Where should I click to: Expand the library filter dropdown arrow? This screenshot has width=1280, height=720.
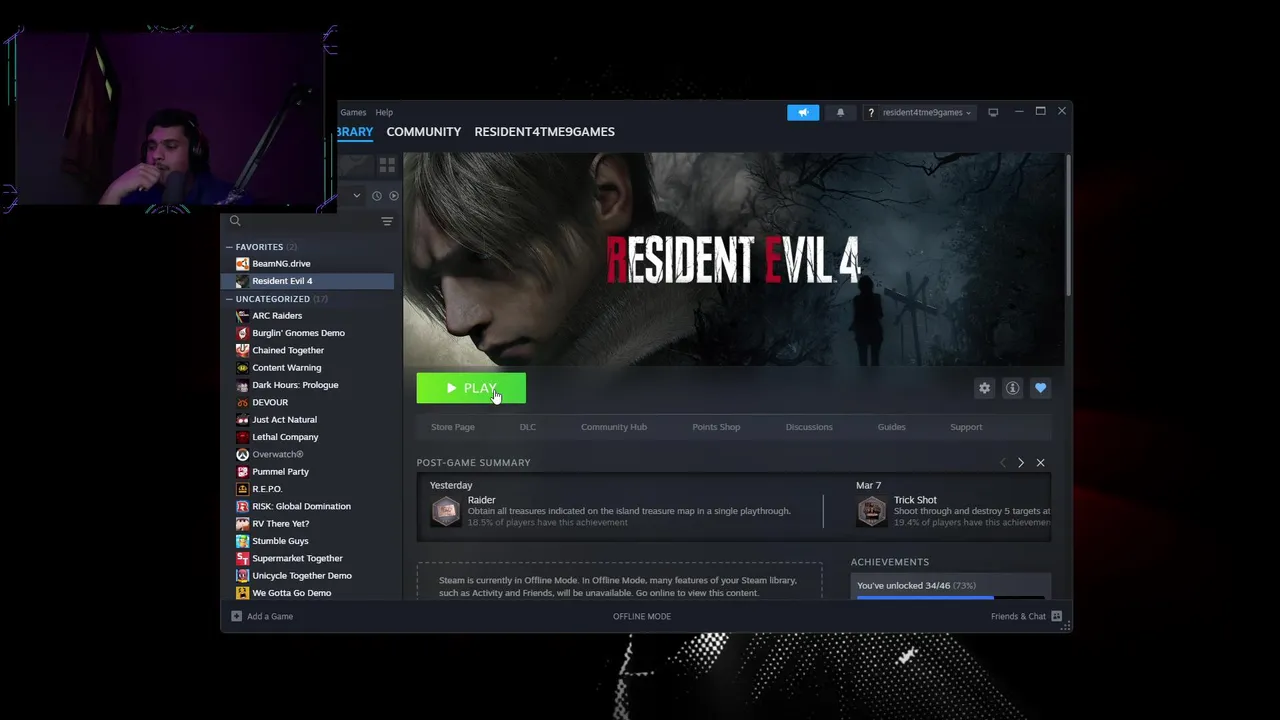[356, 196]
